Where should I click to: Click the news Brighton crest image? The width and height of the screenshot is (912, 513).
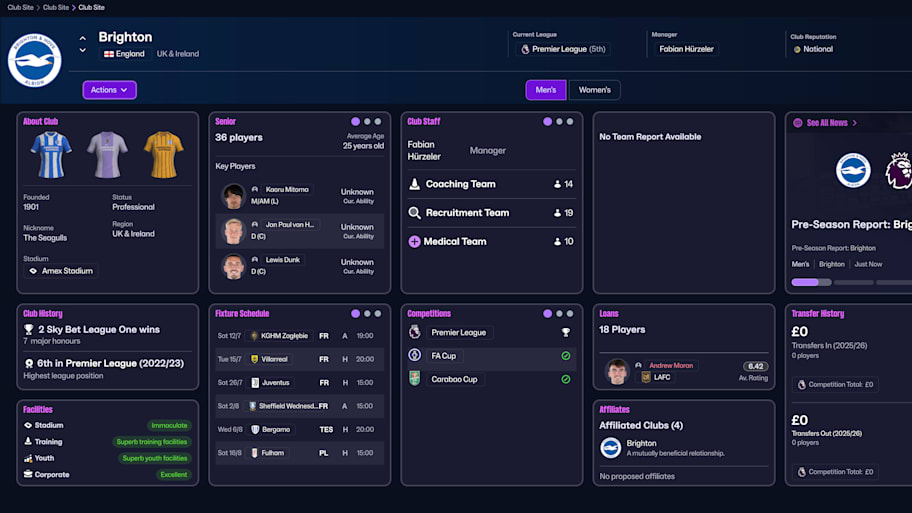pyautogui.click(x=853, y=170)
